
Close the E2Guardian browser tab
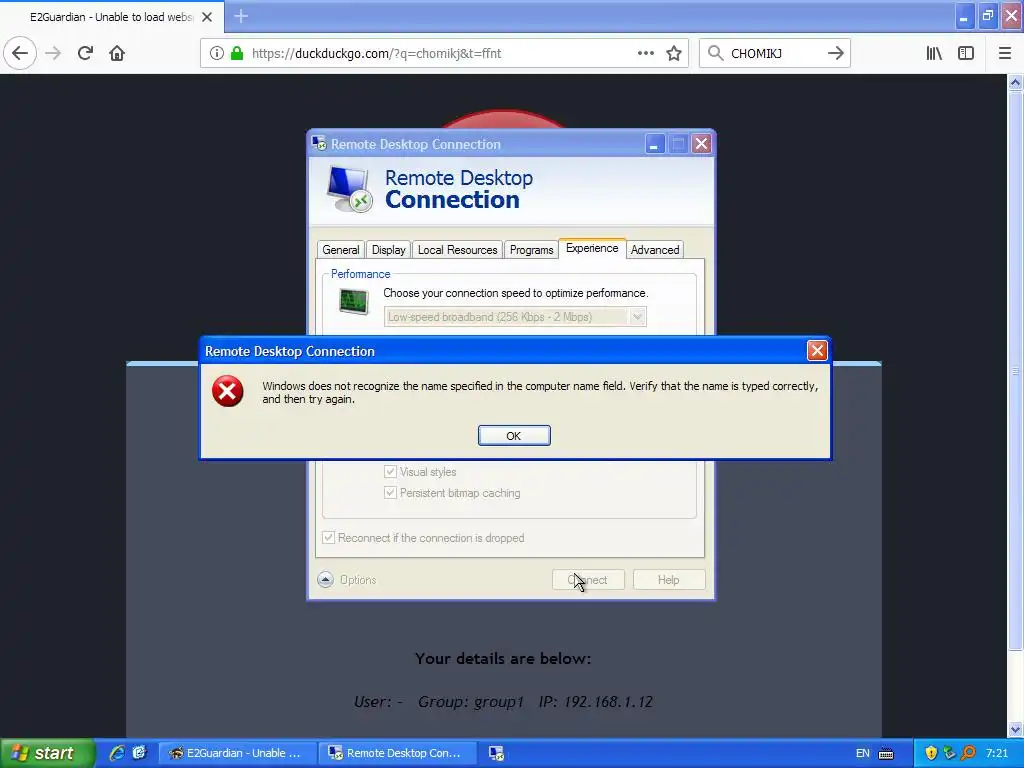coord(207,17)
